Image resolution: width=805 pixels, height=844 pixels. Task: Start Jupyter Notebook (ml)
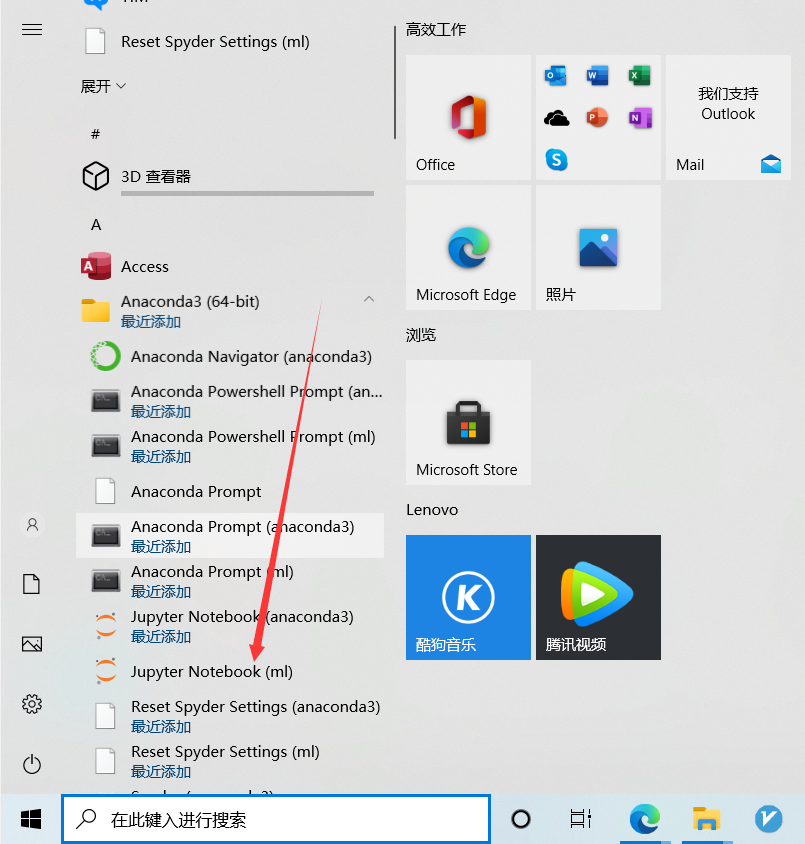pos(229,671)
